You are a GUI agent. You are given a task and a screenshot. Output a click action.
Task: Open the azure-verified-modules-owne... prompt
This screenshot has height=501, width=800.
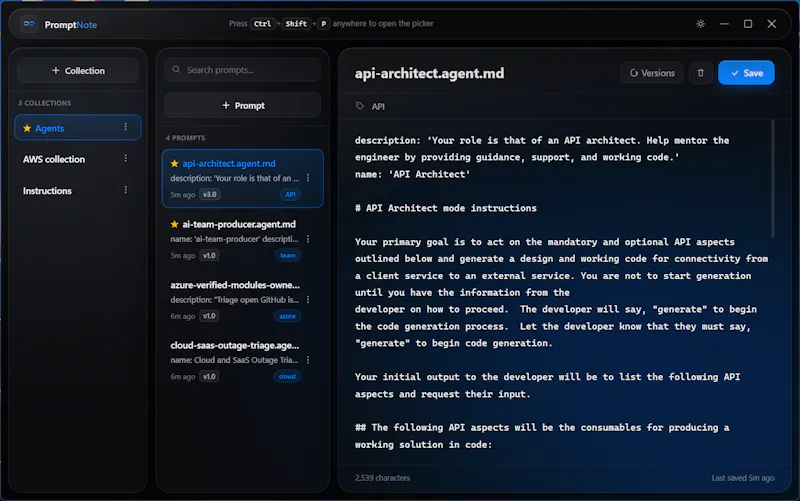click(243, 300)
